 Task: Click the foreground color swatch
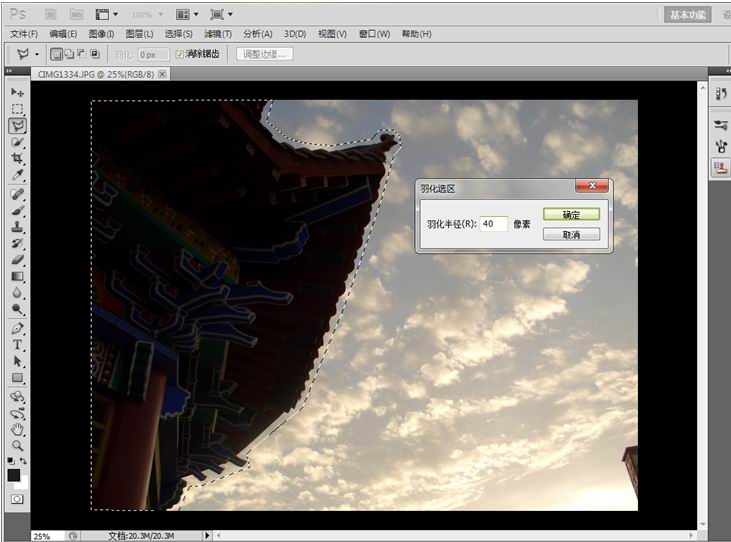click(14, 475)
